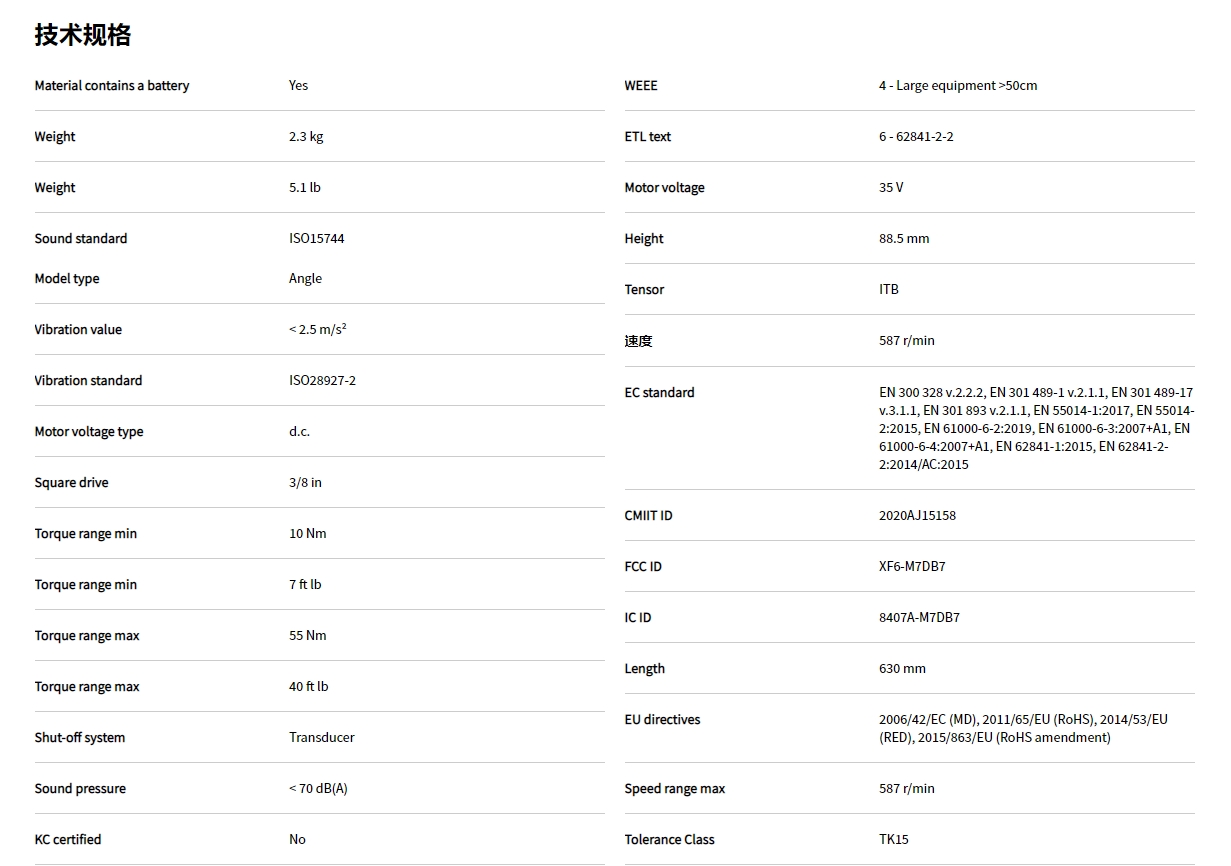The image size is (1231, 866).
Task: Select the Transducer value text
Action: pyautogui.click(x=321, y=738)
